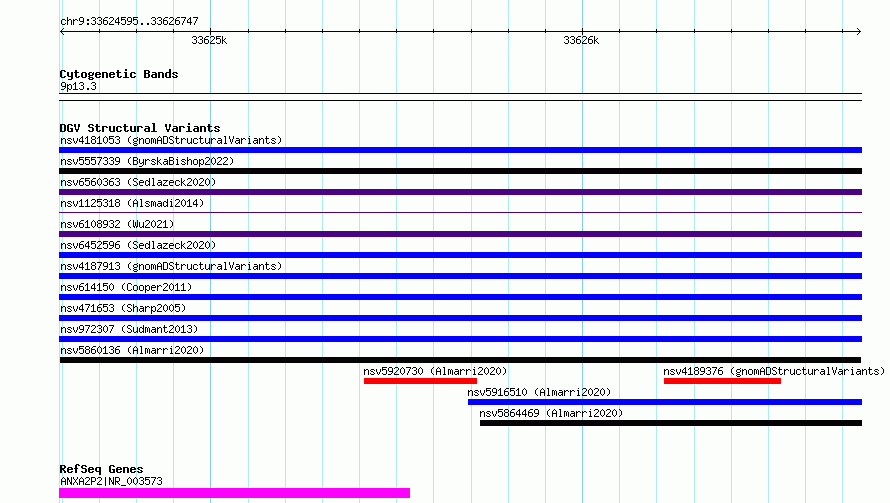The image size is (890, 503).
Task: Click the 9p13.3 band label
Action: pos(78,86)
